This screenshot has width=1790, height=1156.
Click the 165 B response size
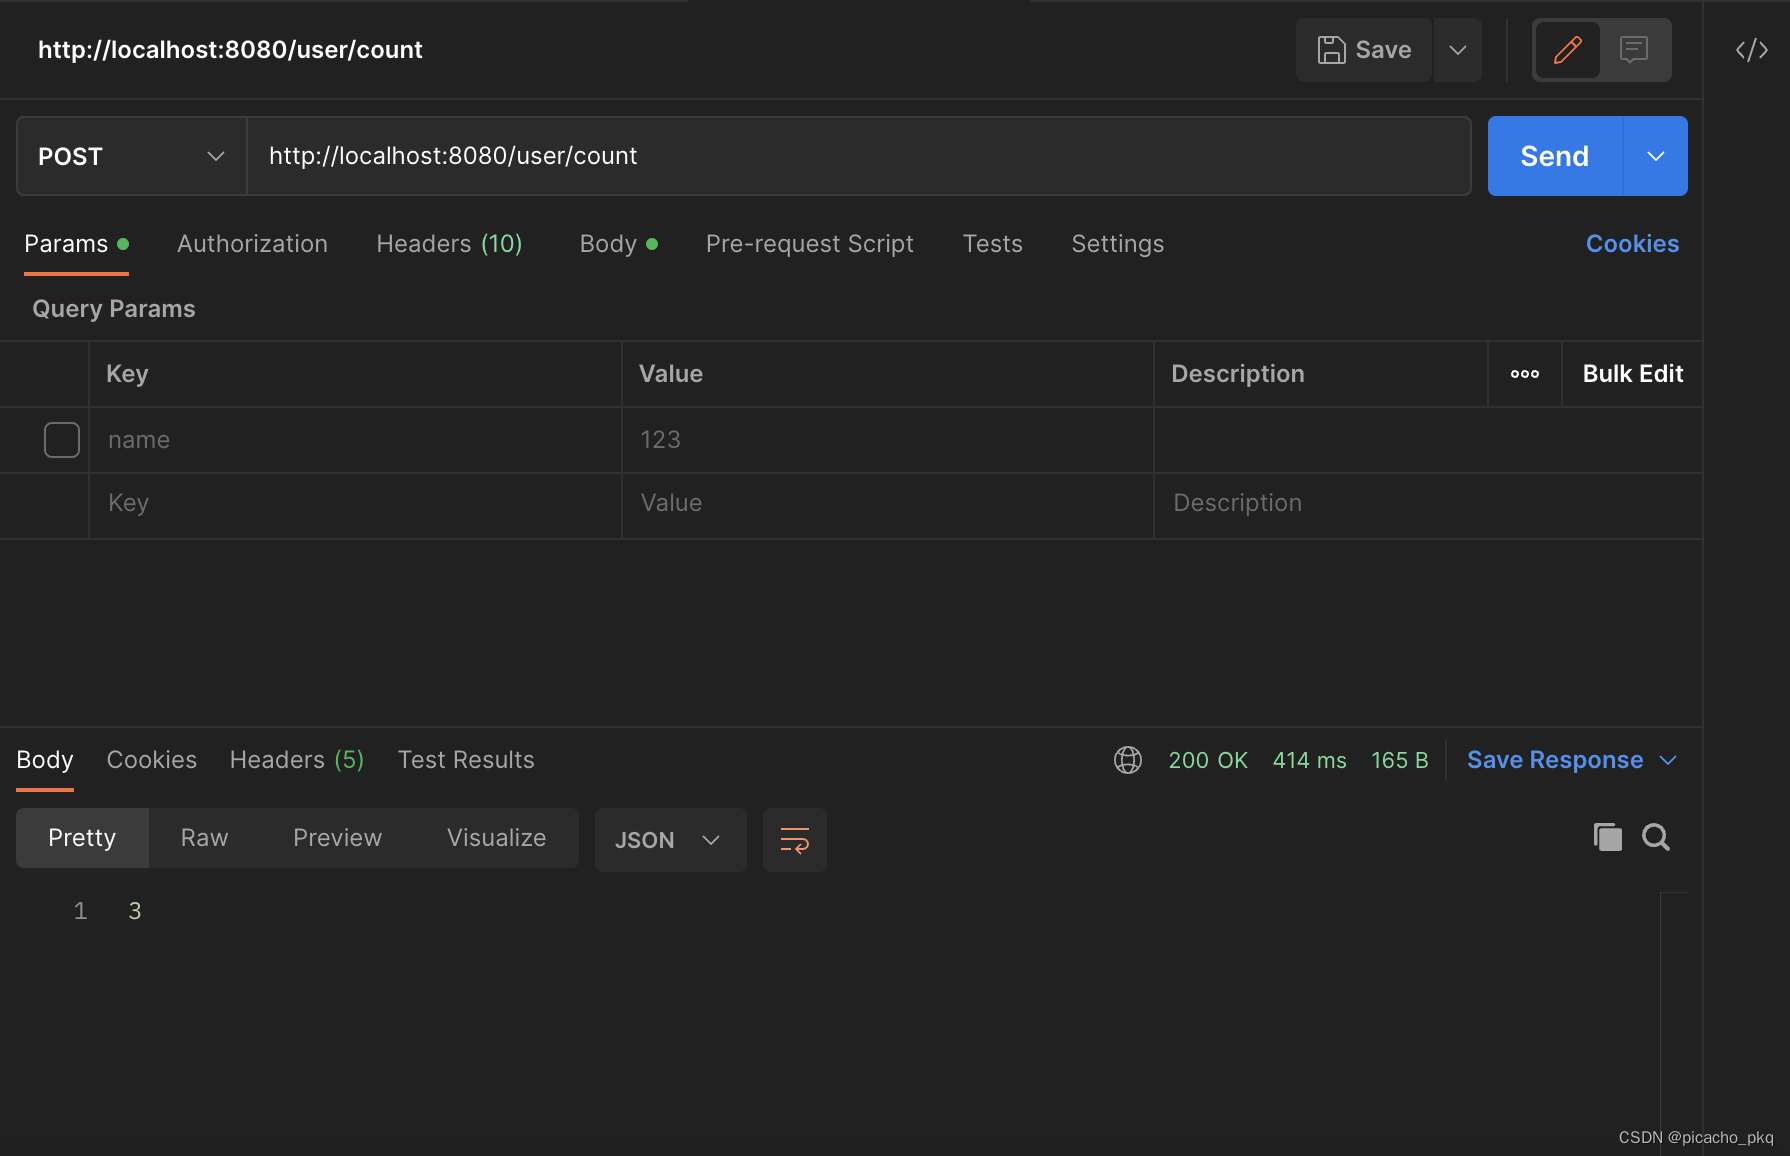click(1400, 760)
